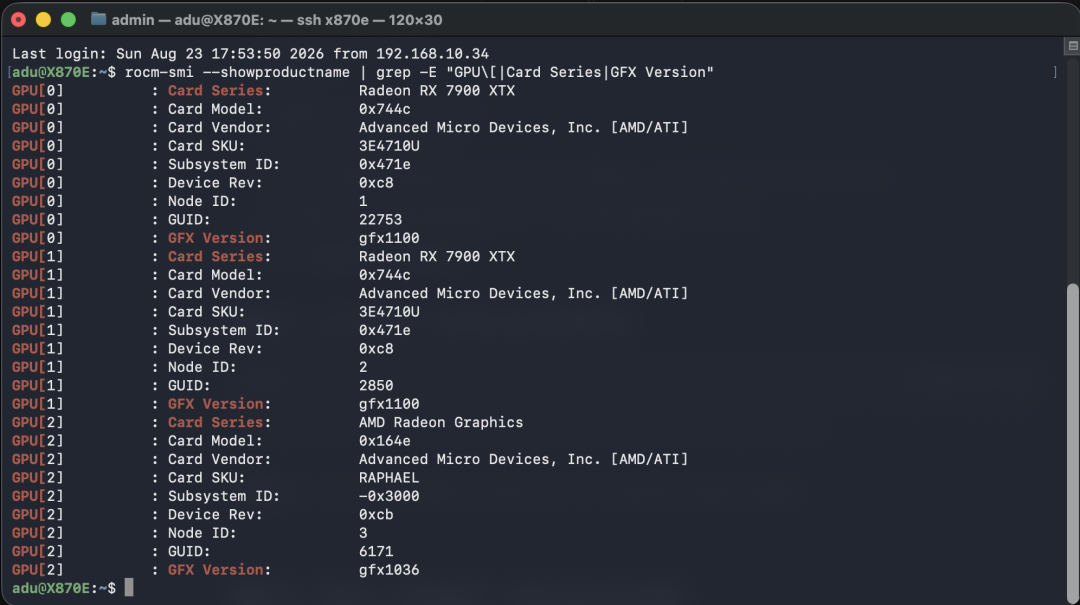Click the split pane icon at top right

click(x=1072, y=46)
